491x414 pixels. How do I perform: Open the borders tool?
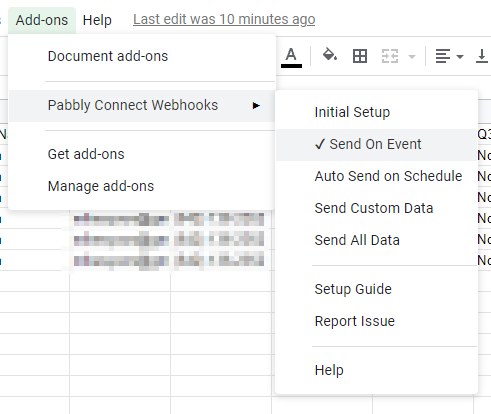point(360,56)
